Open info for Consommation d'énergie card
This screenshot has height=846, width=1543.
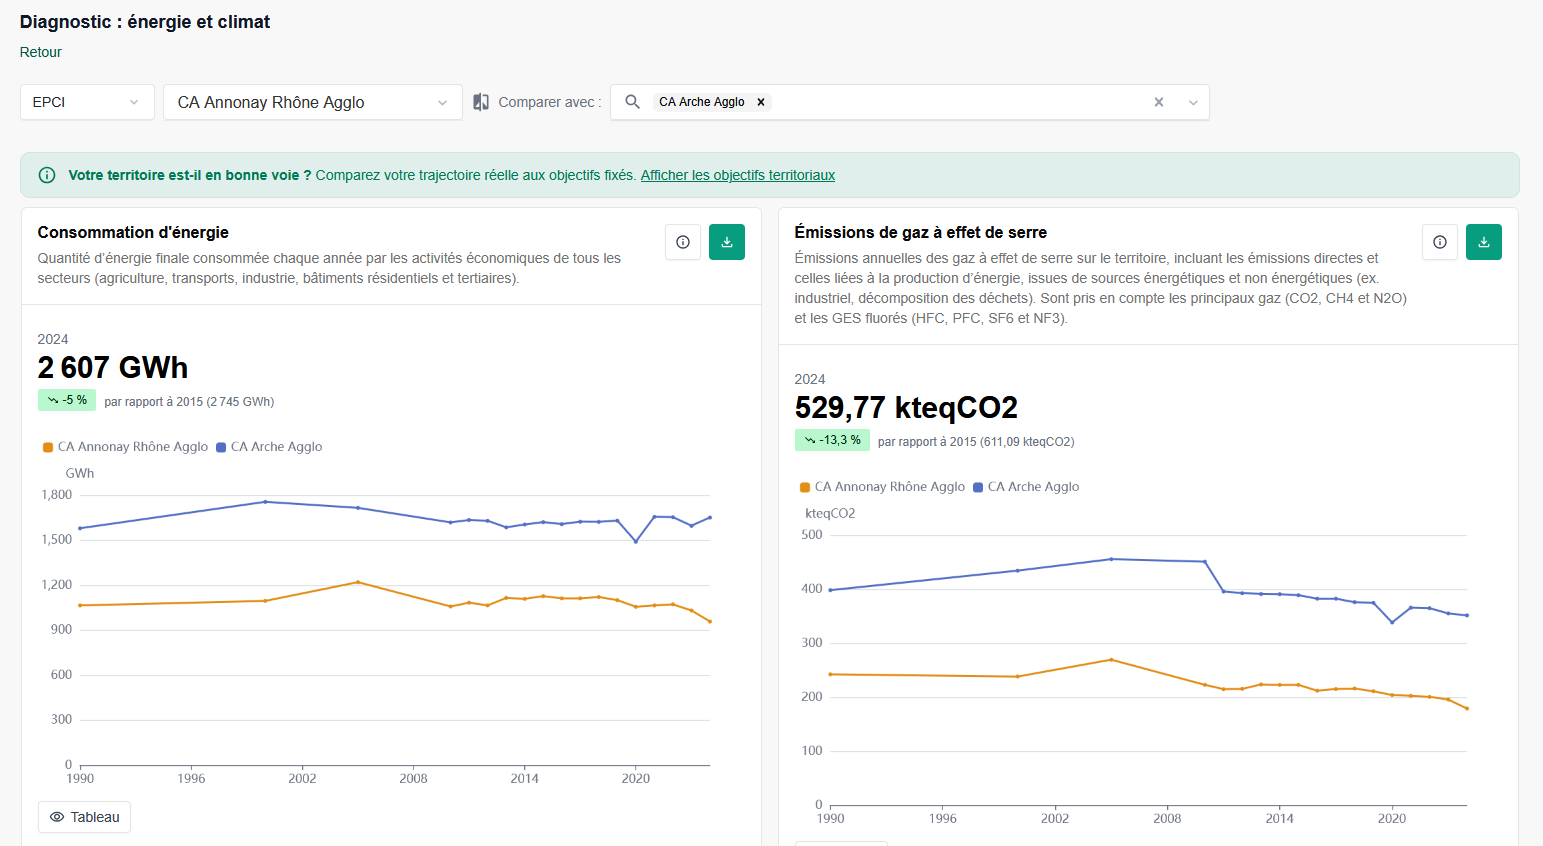tap(683, 242)
